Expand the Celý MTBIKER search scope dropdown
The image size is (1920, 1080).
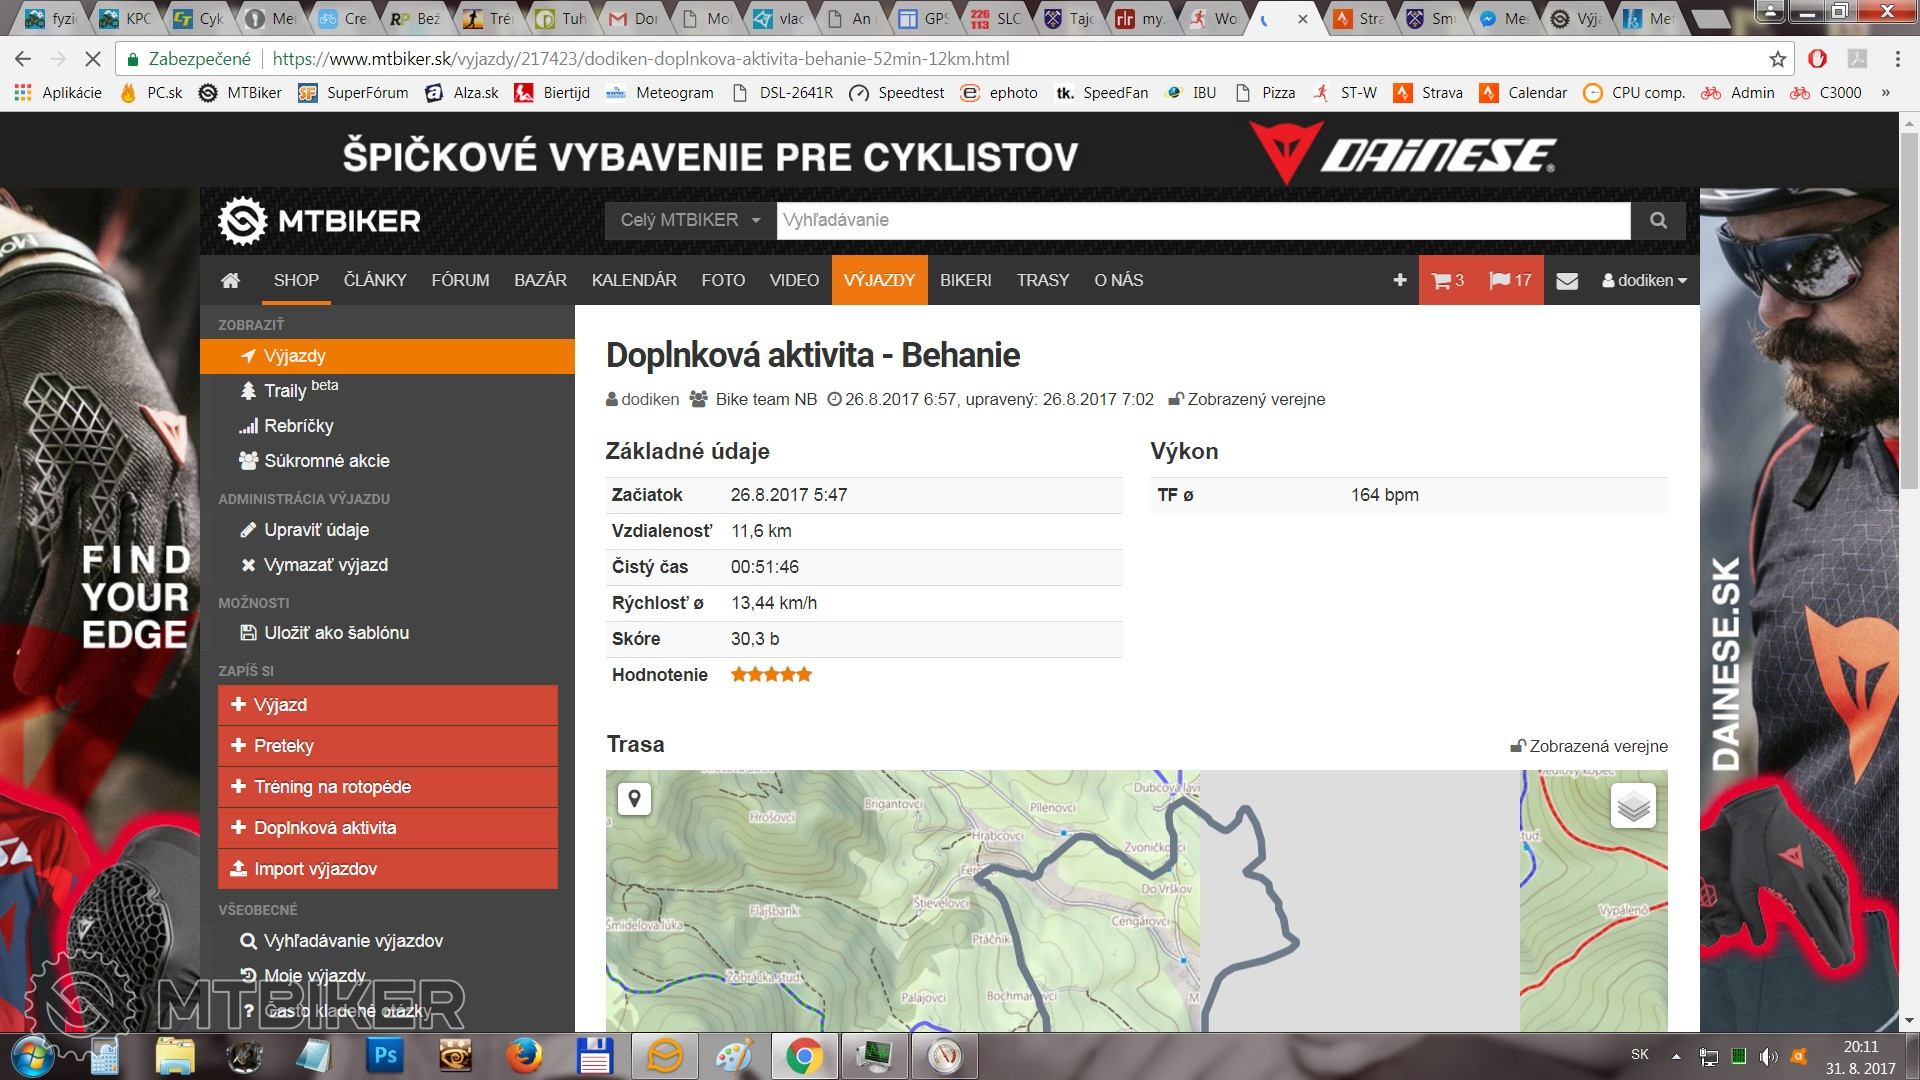(x=690, y=220)
